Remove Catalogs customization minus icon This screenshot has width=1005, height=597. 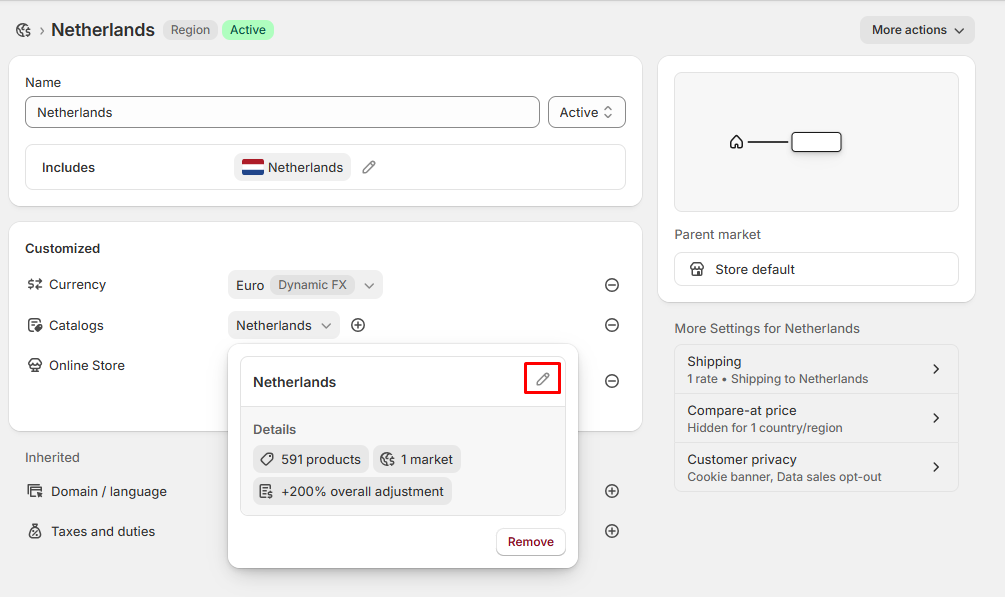pyautogui.click(x=612, y=325)
